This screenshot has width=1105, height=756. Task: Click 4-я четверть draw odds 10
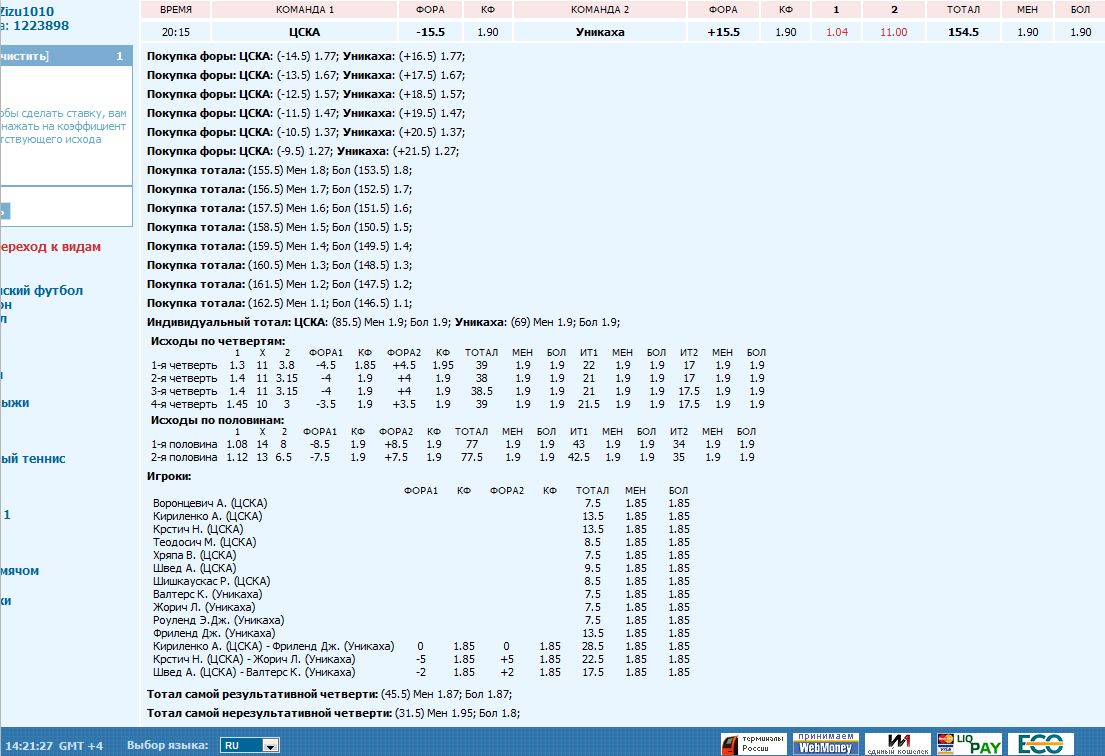coord(262,404)
